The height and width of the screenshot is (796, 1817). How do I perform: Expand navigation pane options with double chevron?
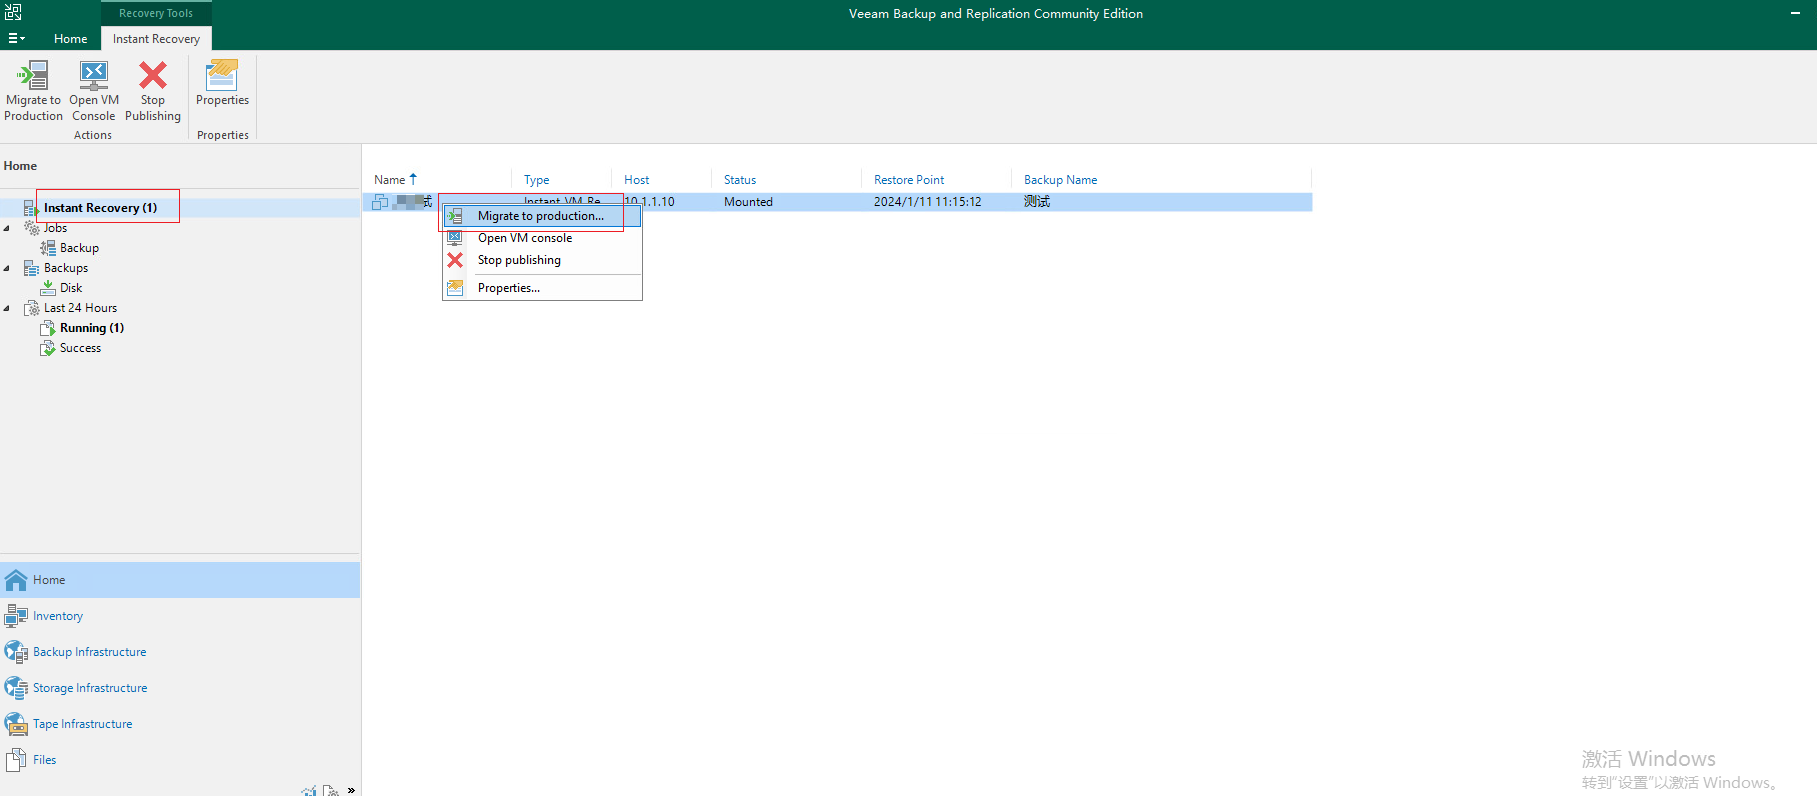tap(351, 790)
